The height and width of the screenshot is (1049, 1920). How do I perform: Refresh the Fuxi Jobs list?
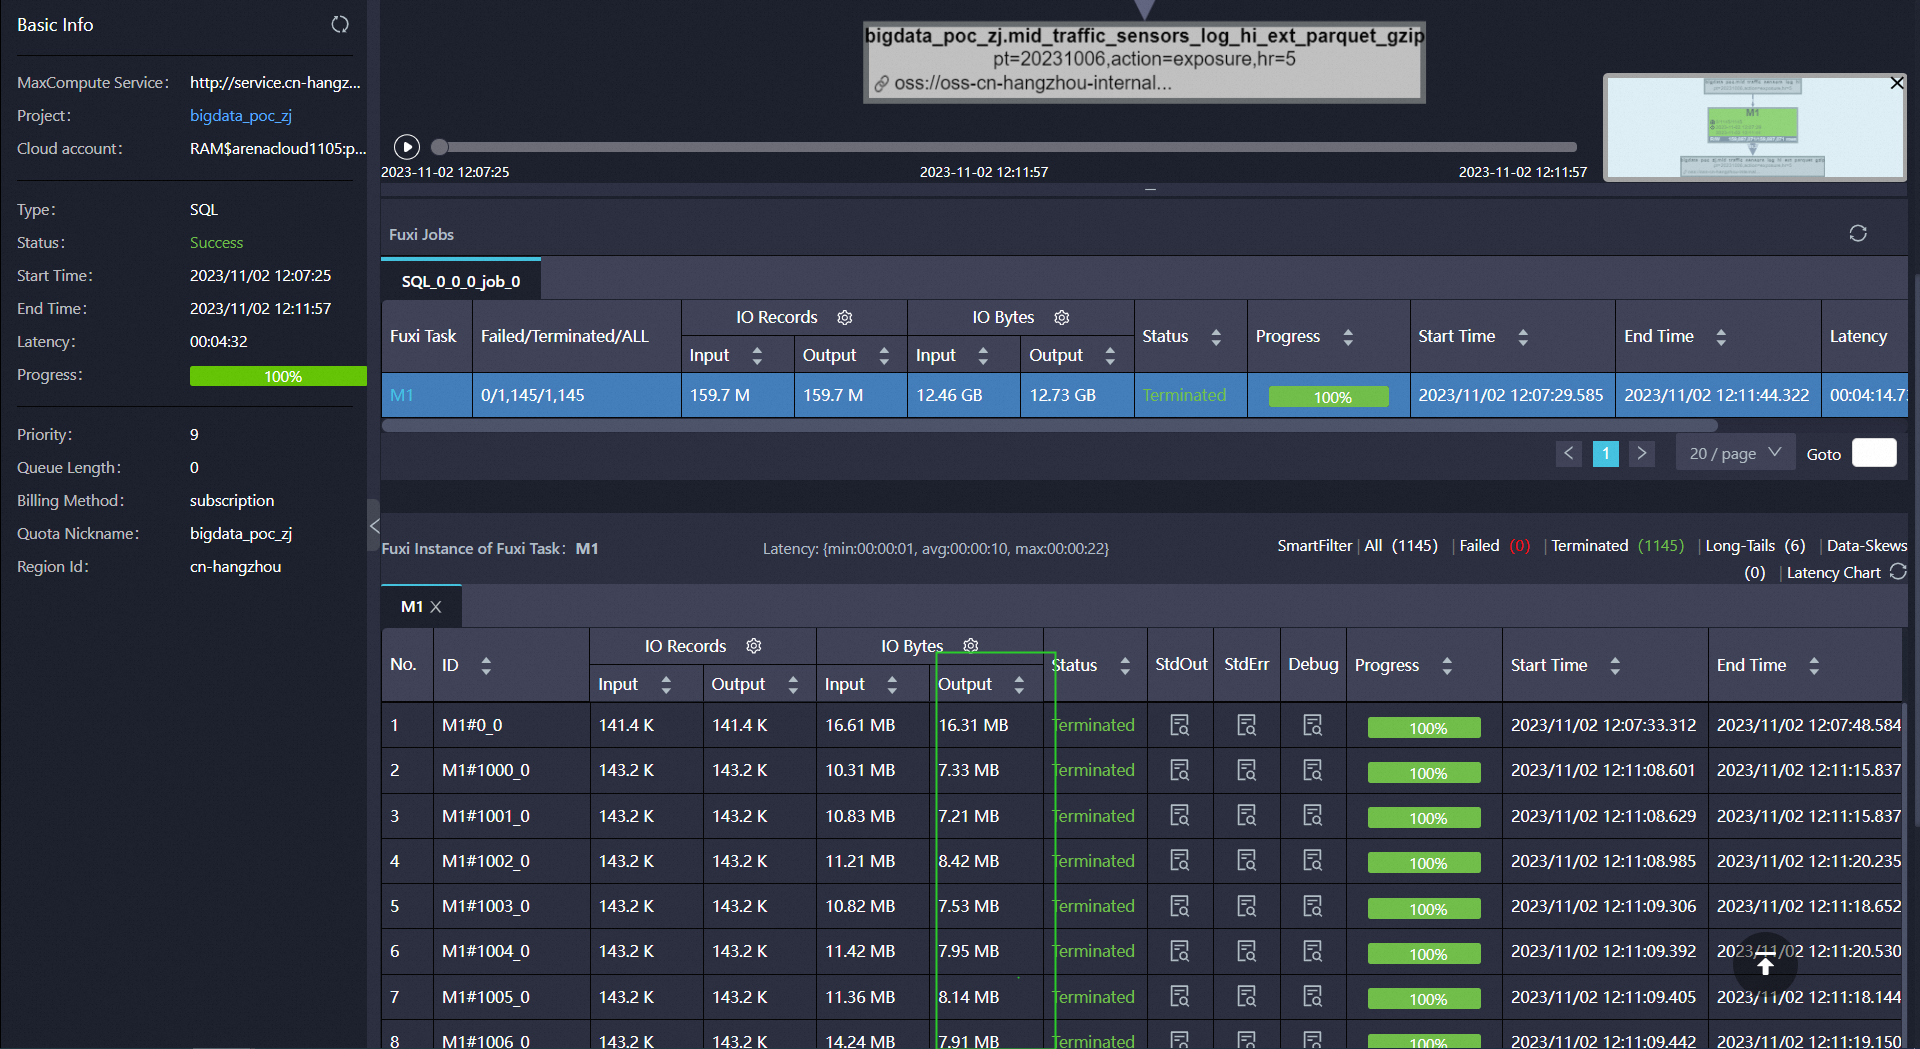(x=1858, y=233)
